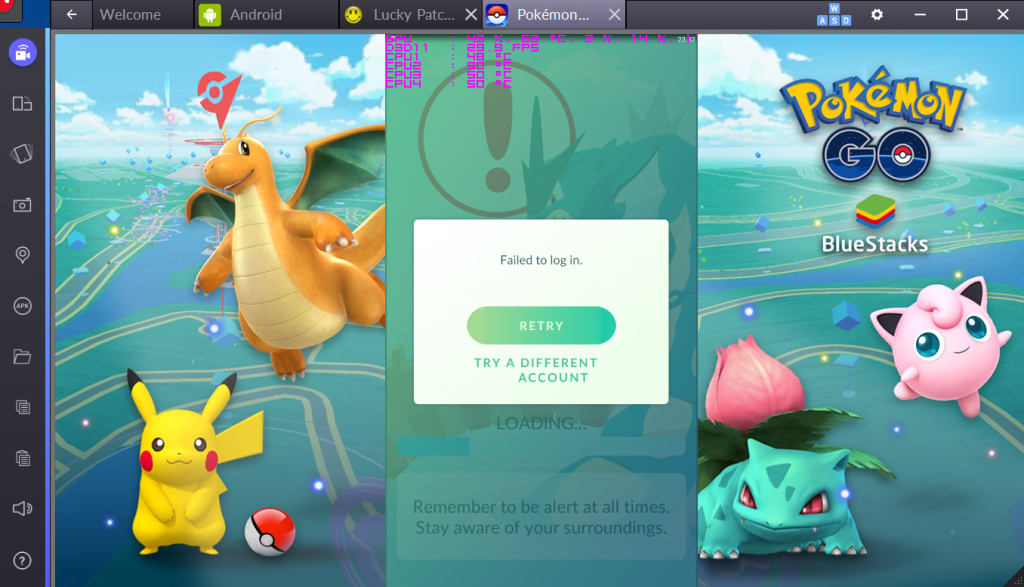Maximize the BlueStacks window

click(x=961, y=14)
